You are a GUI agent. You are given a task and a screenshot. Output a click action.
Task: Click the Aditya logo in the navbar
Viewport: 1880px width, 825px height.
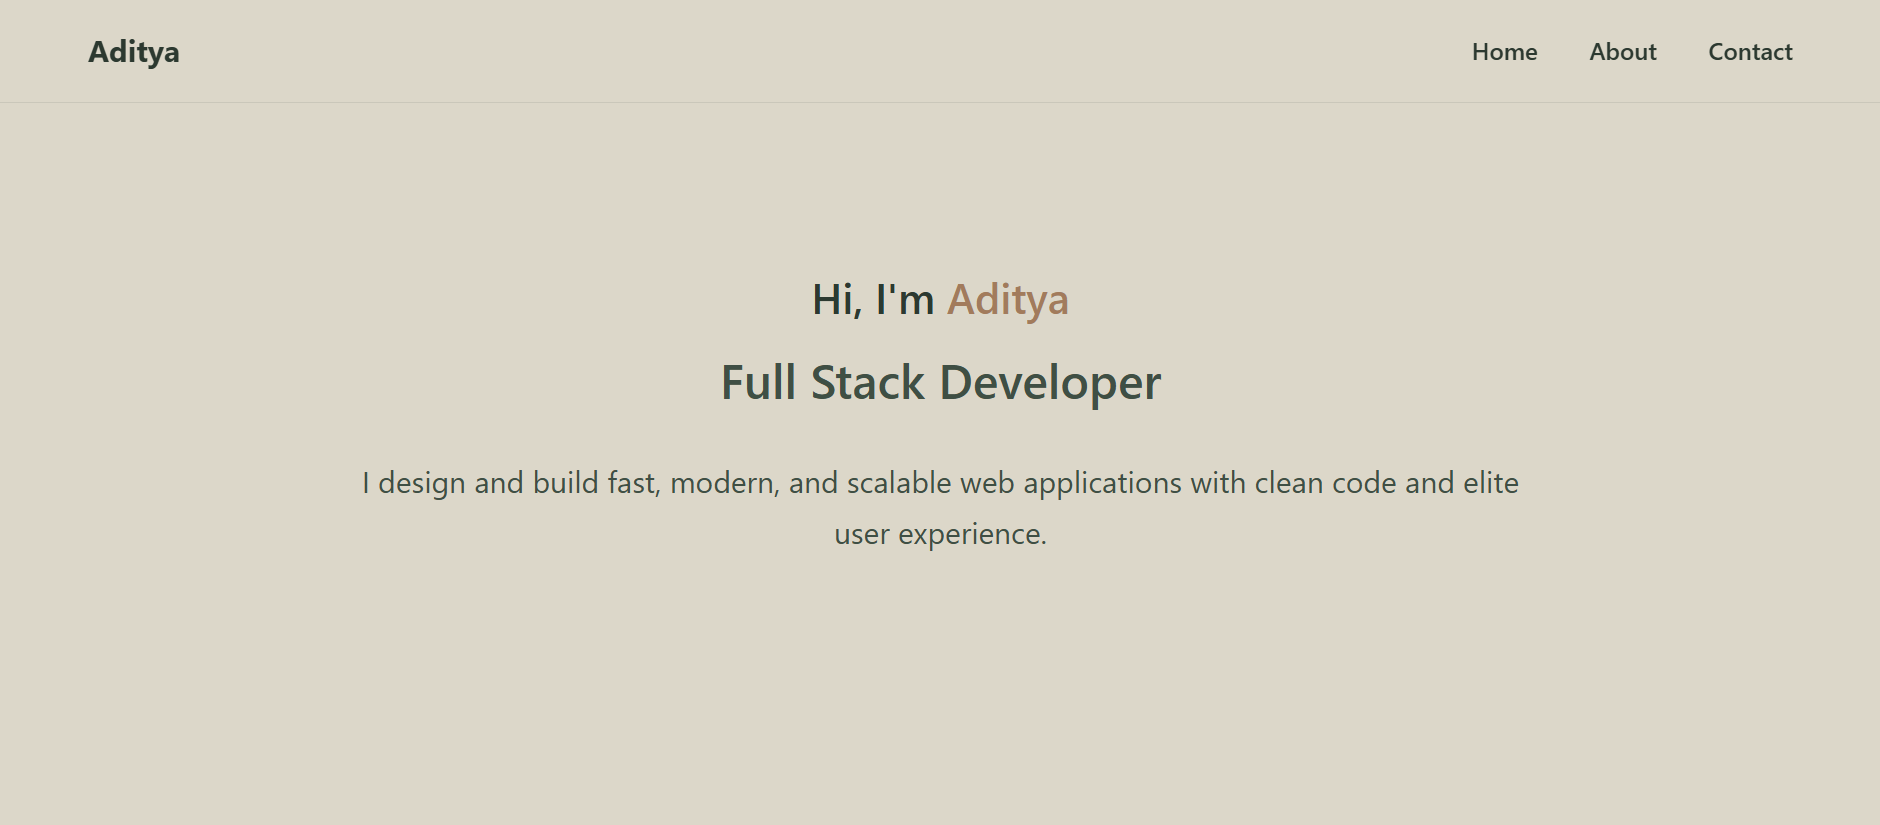coord(134,52)
